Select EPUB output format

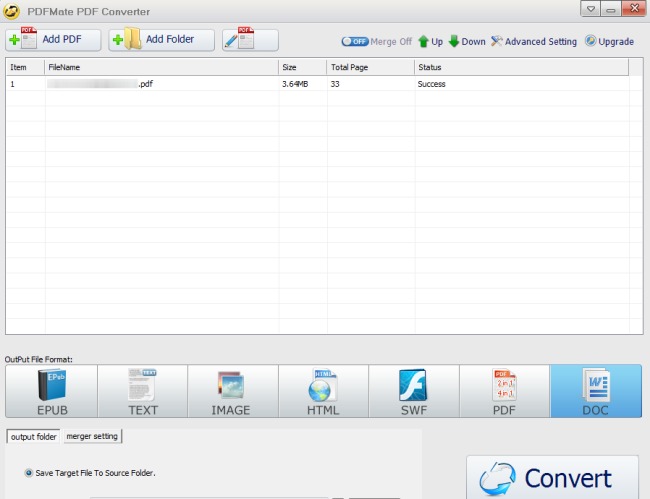(52, 391)
